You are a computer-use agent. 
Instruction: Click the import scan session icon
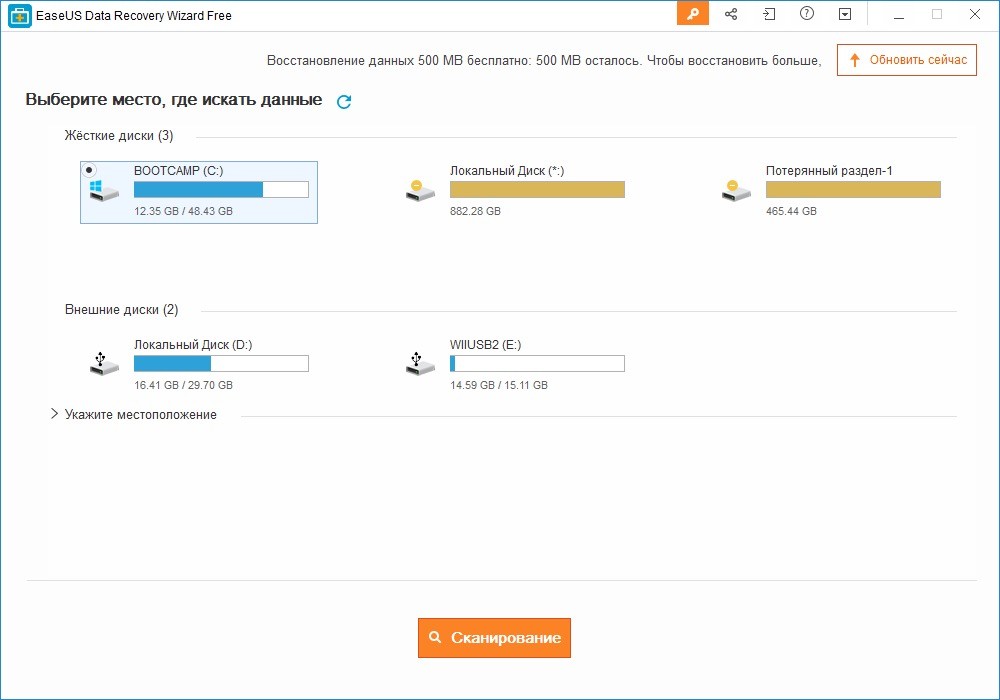(x=769, y=14)
